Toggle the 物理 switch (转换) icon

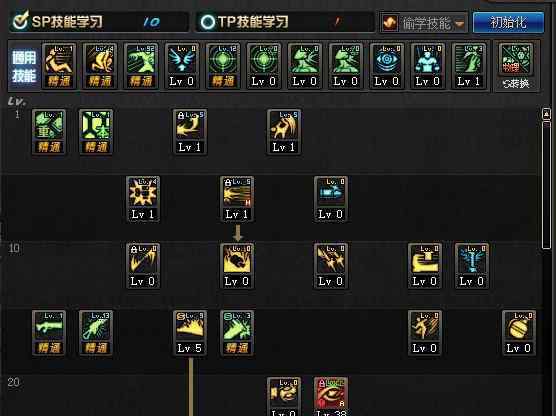516,66
